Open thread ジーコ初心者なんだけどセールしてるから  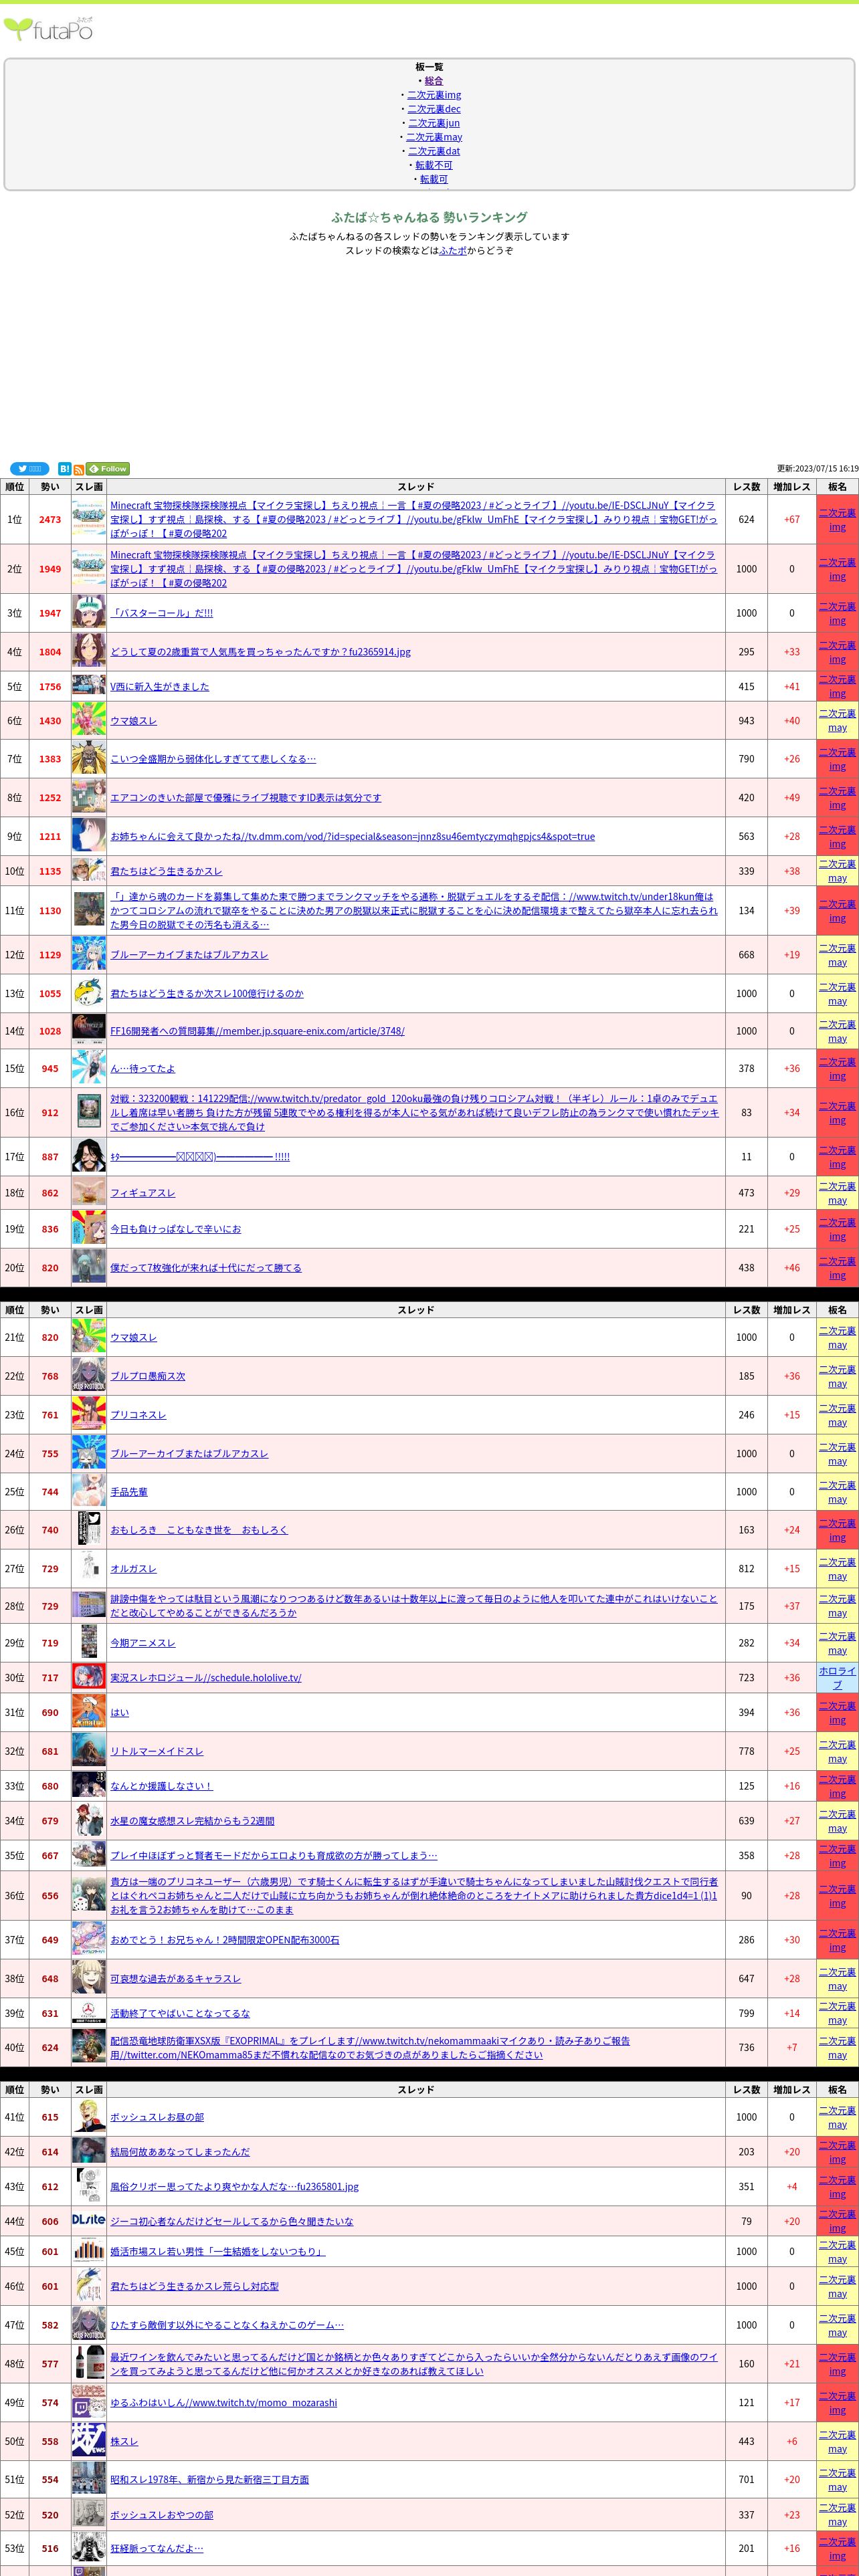(x=231, y=2221)
